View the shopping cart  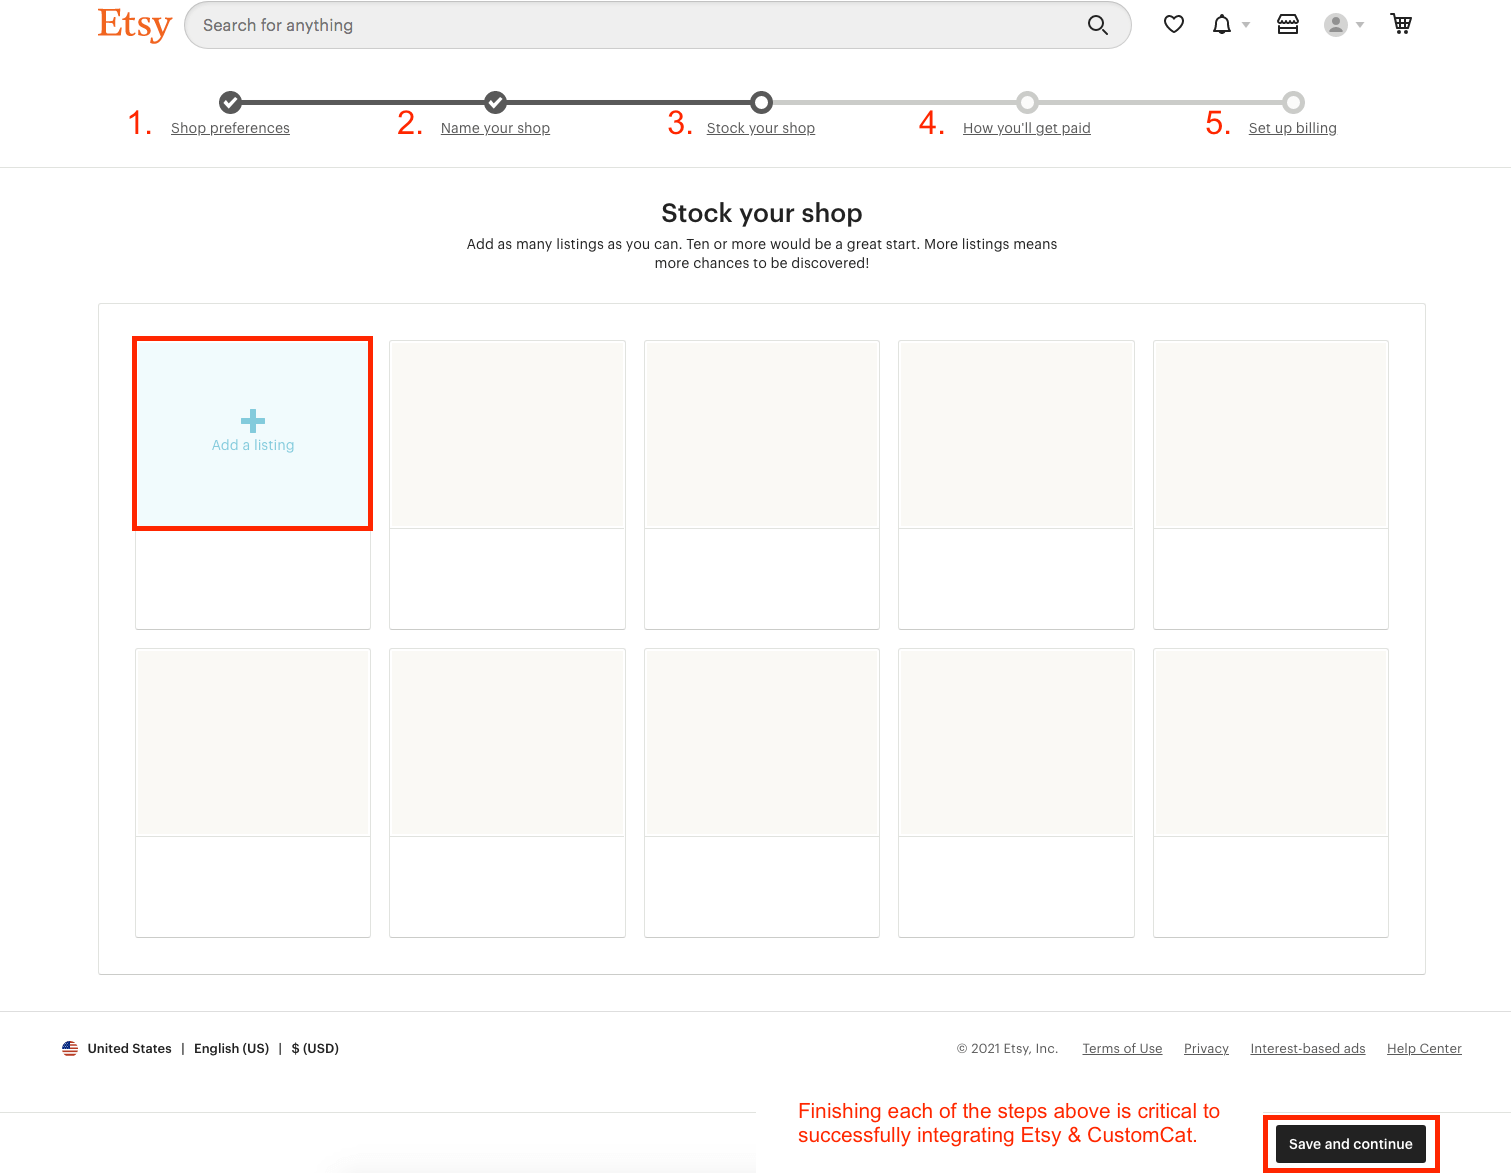(1401, 24)
